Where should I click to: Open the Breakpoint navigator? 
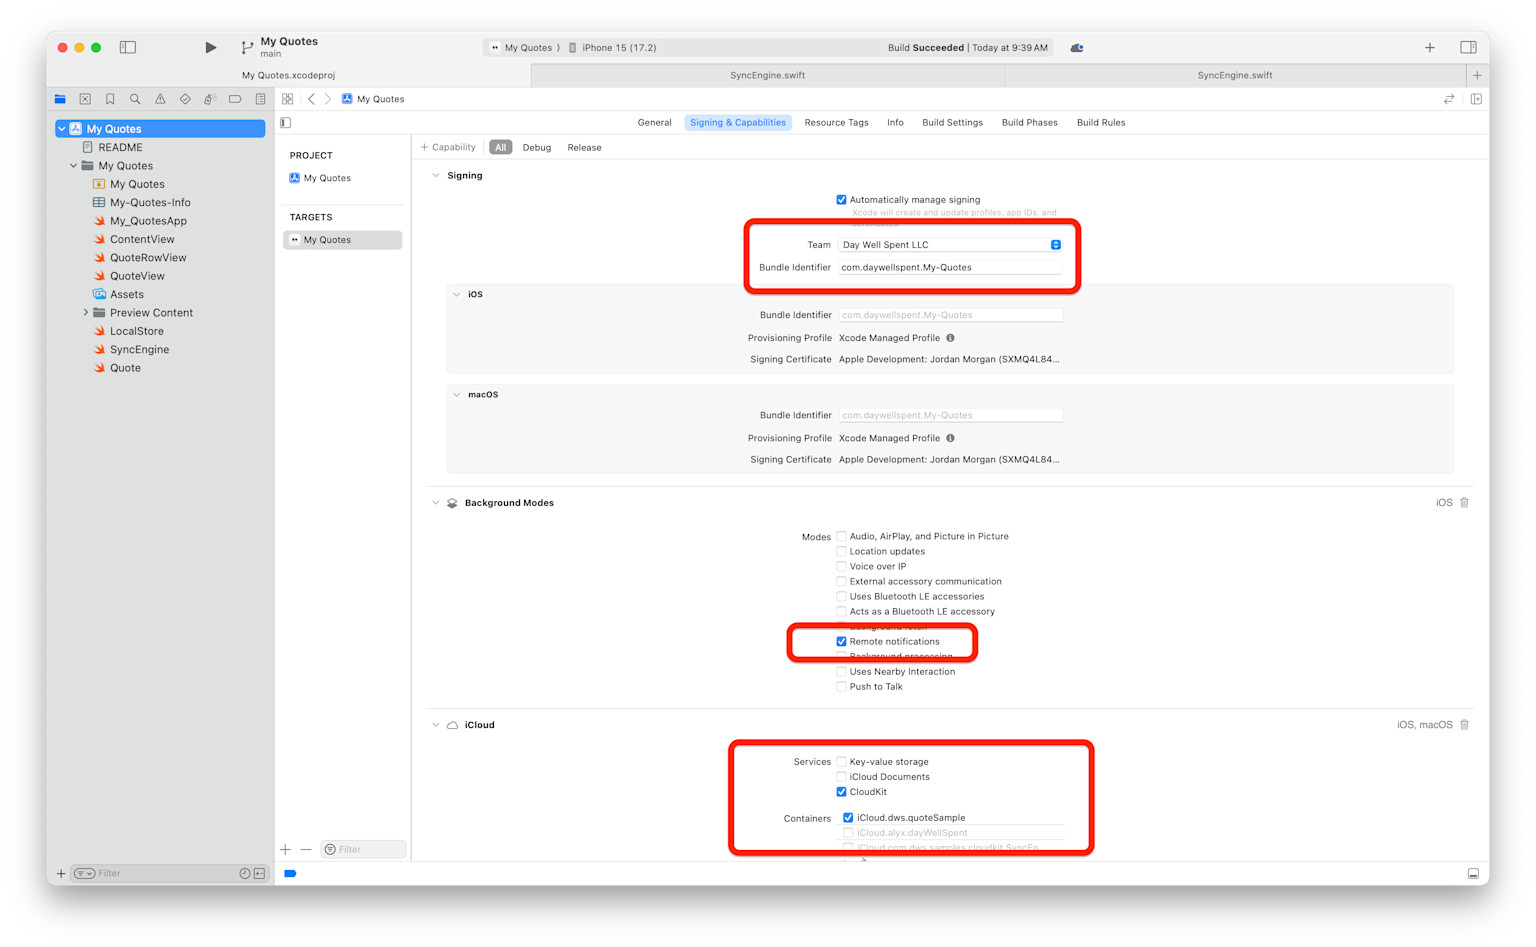235,99
